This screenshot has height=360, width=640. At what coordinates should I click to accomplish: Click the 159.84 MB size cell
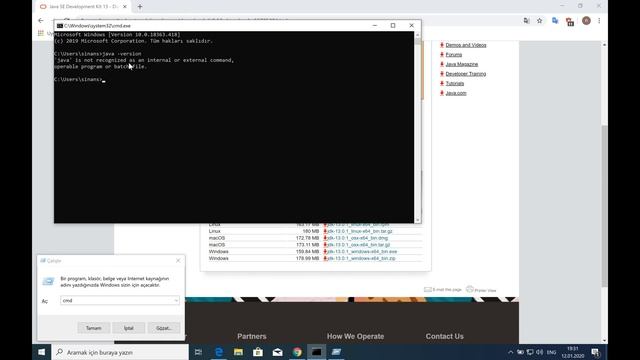(x=307, y=251)
